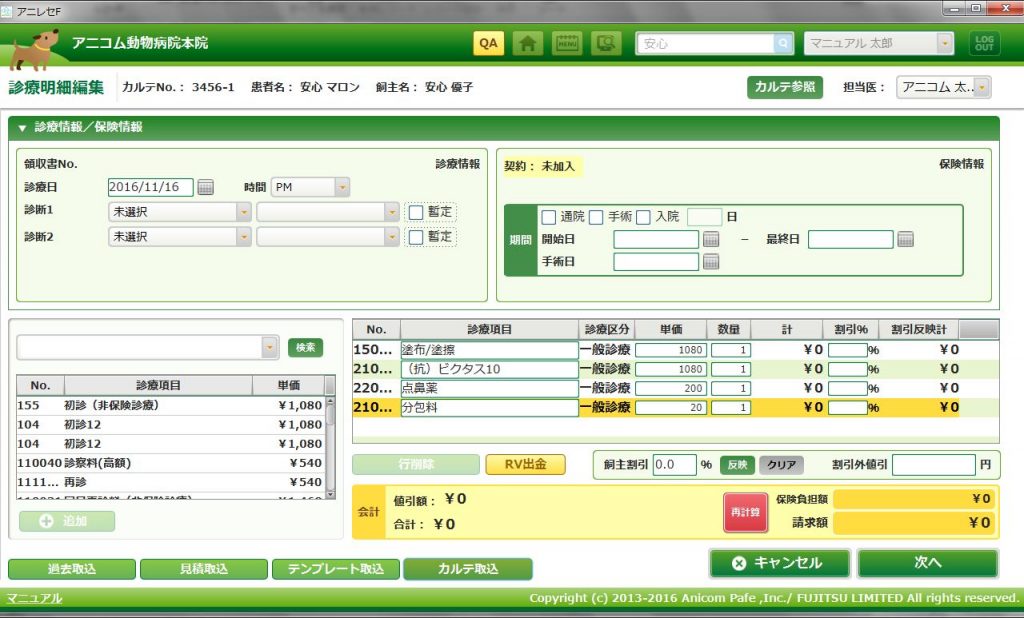
Task: Click the 過去取込 button
Action: pyautogui.click(x=72, y=569)
